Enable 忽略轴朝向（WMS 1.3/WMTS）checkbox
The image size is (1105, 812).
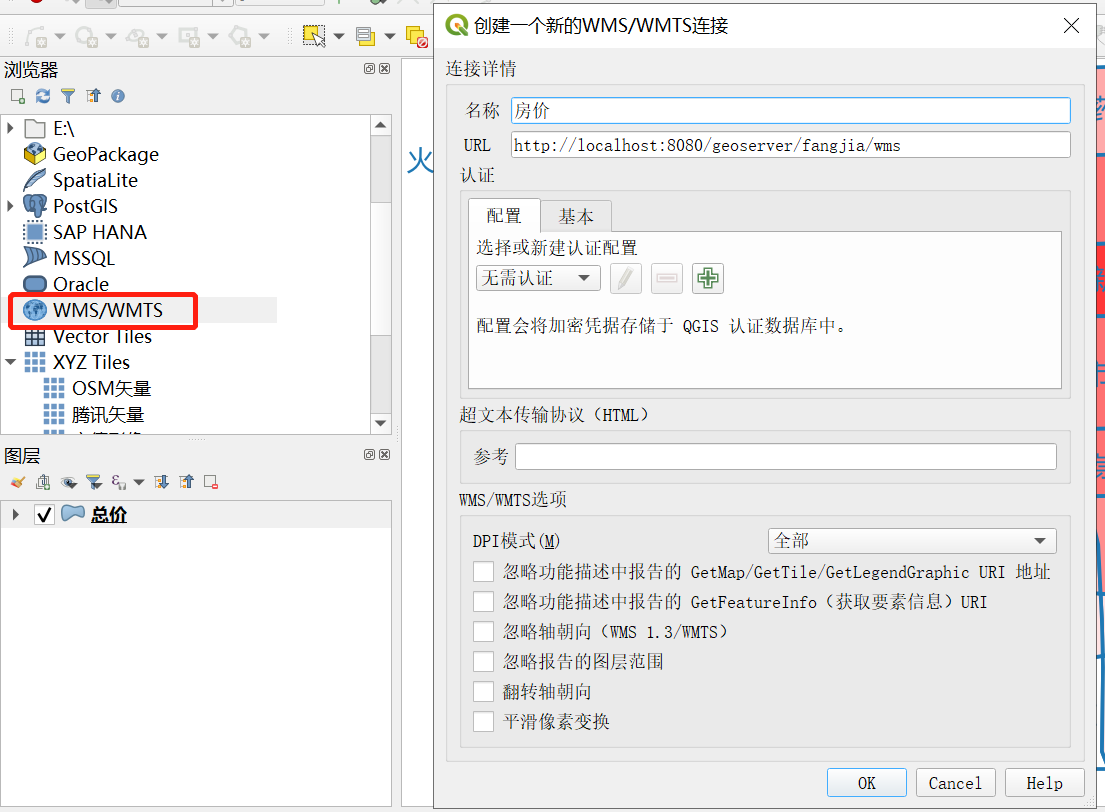484,631
